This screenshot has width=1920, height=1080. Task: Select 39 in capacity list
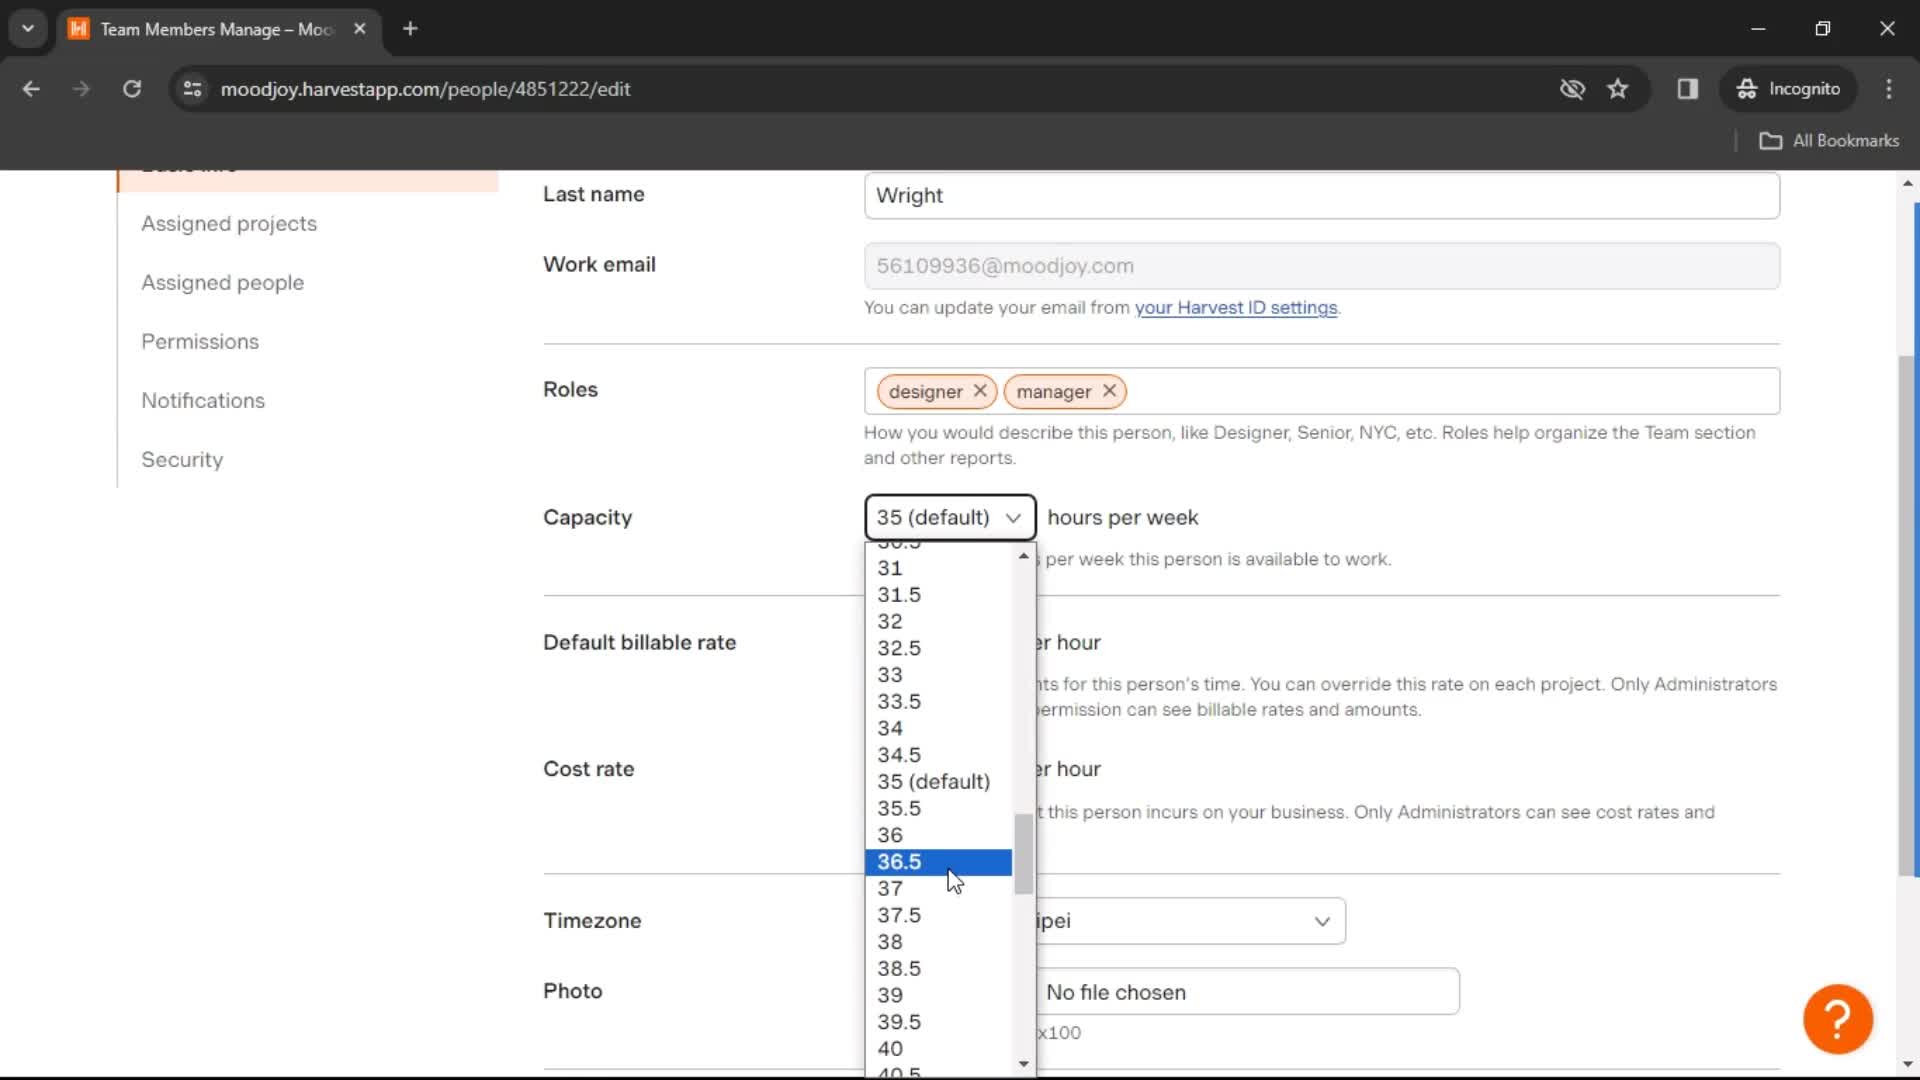point(938,995)
